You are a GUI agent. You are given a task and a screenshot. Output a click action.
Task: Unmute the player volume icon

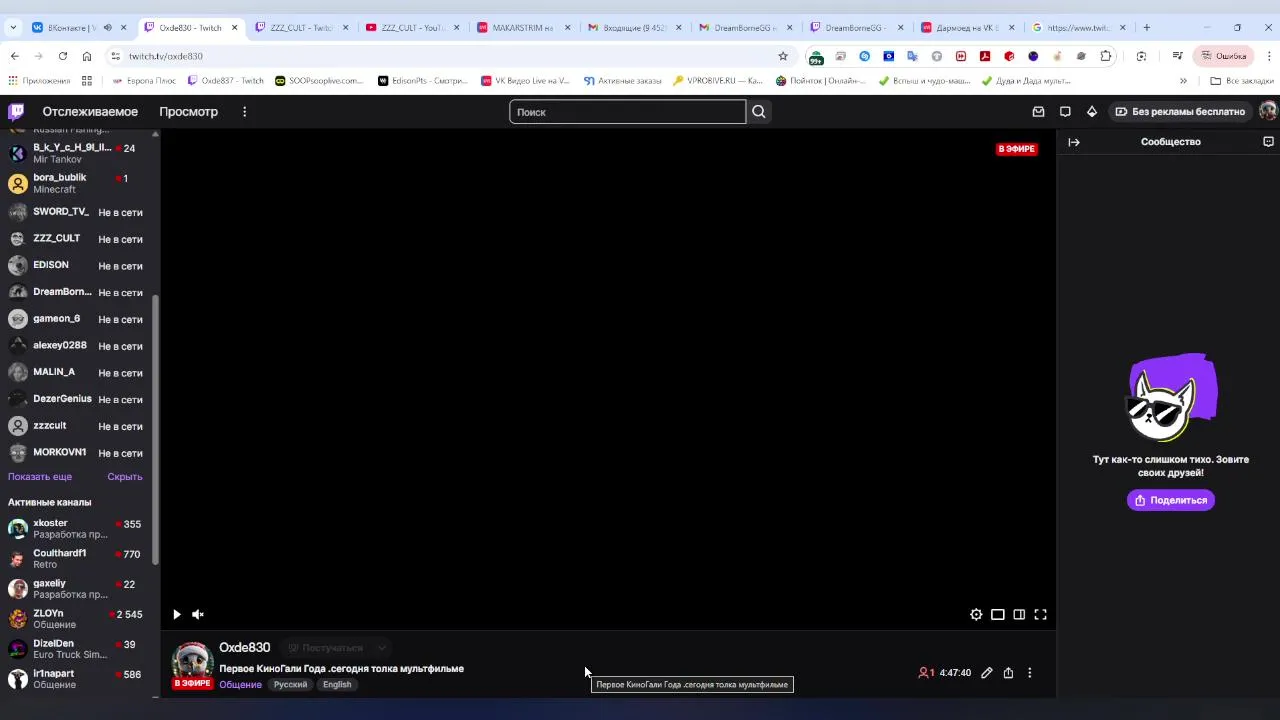click(x=198, y=615)
